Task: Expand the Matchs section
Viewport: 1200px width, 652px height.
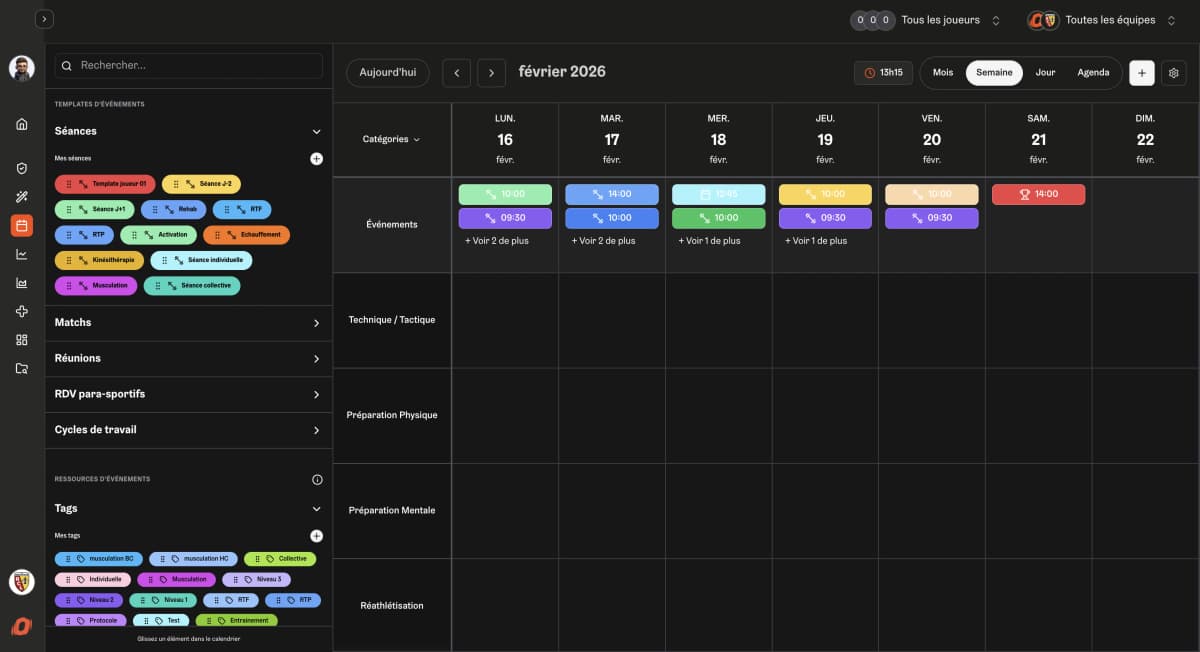Action: pyautogui.click(x=316, y=323)
